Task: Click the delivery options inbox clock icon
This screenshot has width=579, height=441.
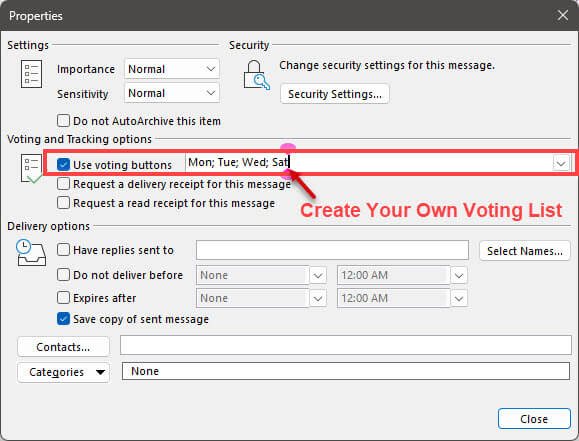Action: (31, 253)
